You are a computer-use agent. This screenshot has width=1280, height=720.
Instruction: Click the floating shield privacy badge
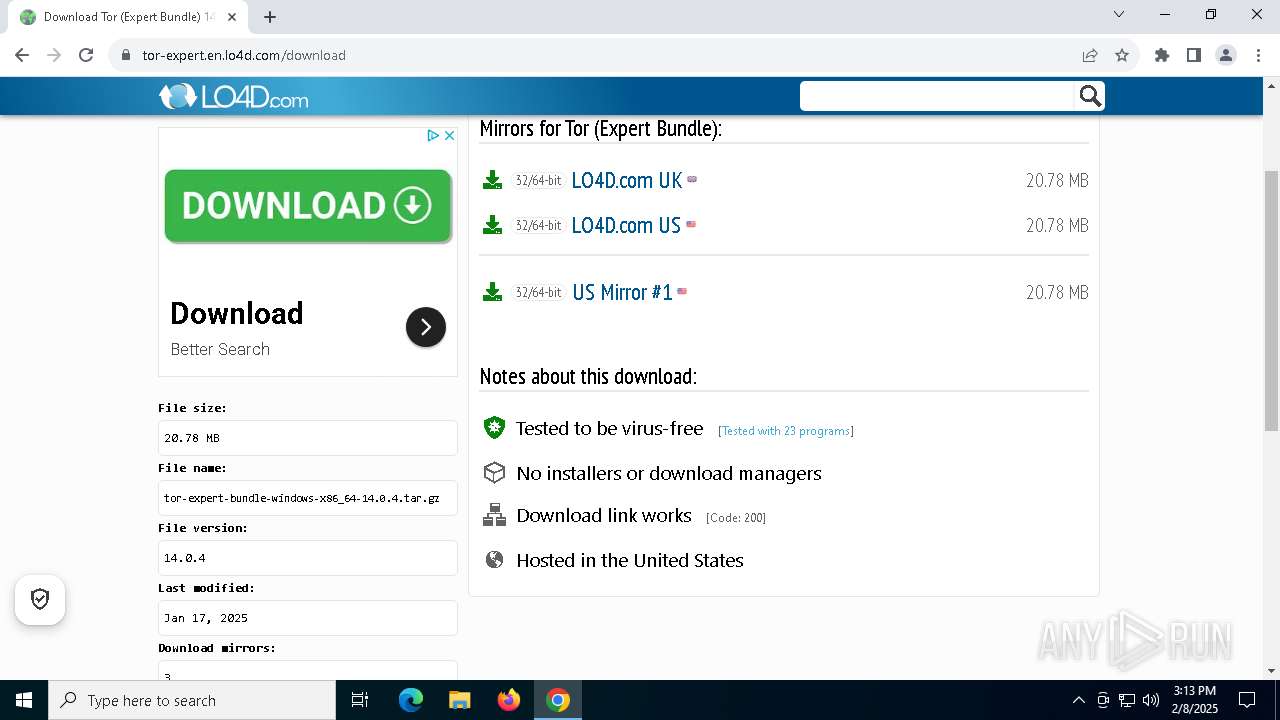[x=40, y=599]
